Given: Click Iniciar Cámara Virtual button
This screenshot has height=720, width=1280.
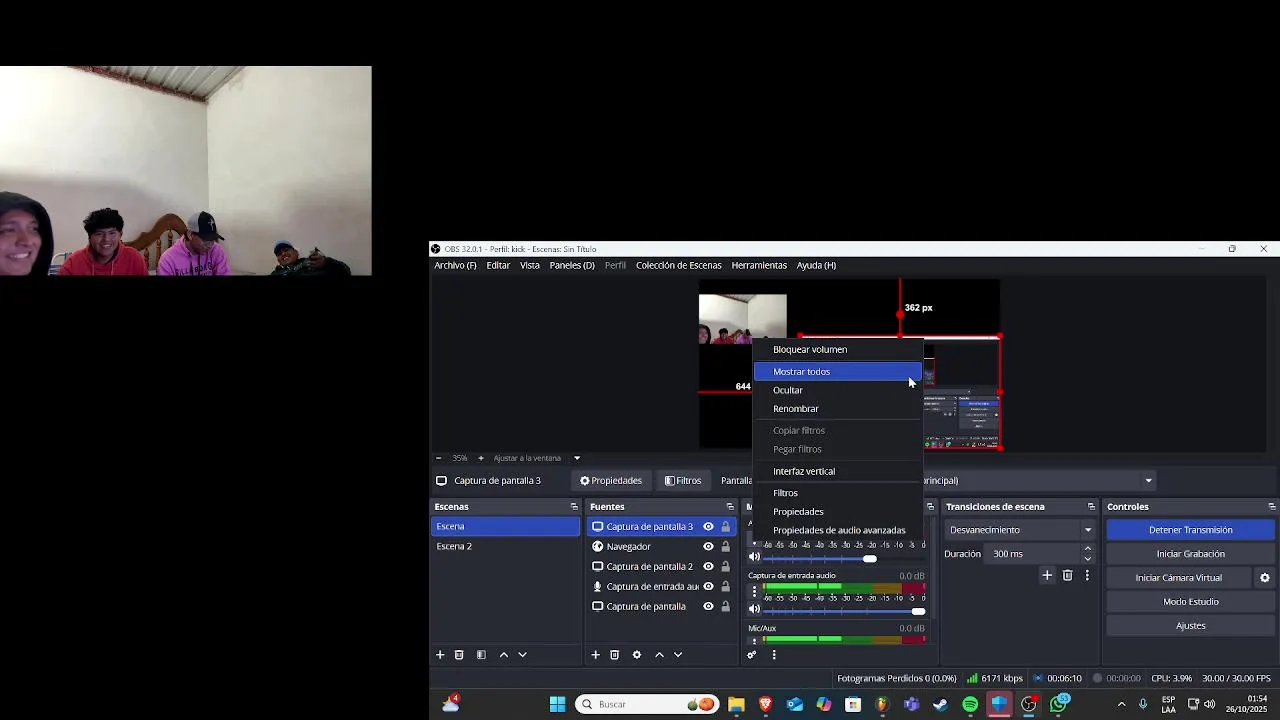Looking at the screenshot, I should [x=1178, y=578].
